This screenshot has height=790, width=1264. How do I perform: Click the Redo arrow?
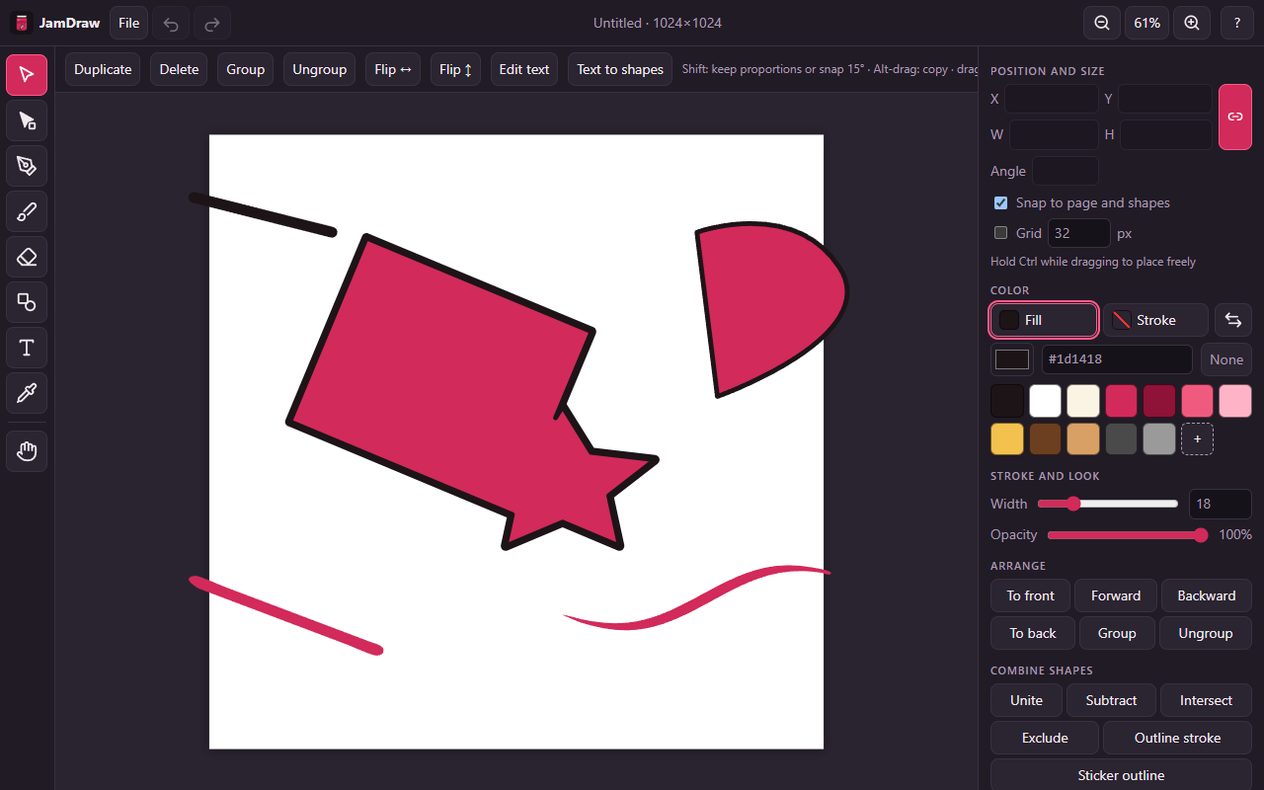(212, 23)
